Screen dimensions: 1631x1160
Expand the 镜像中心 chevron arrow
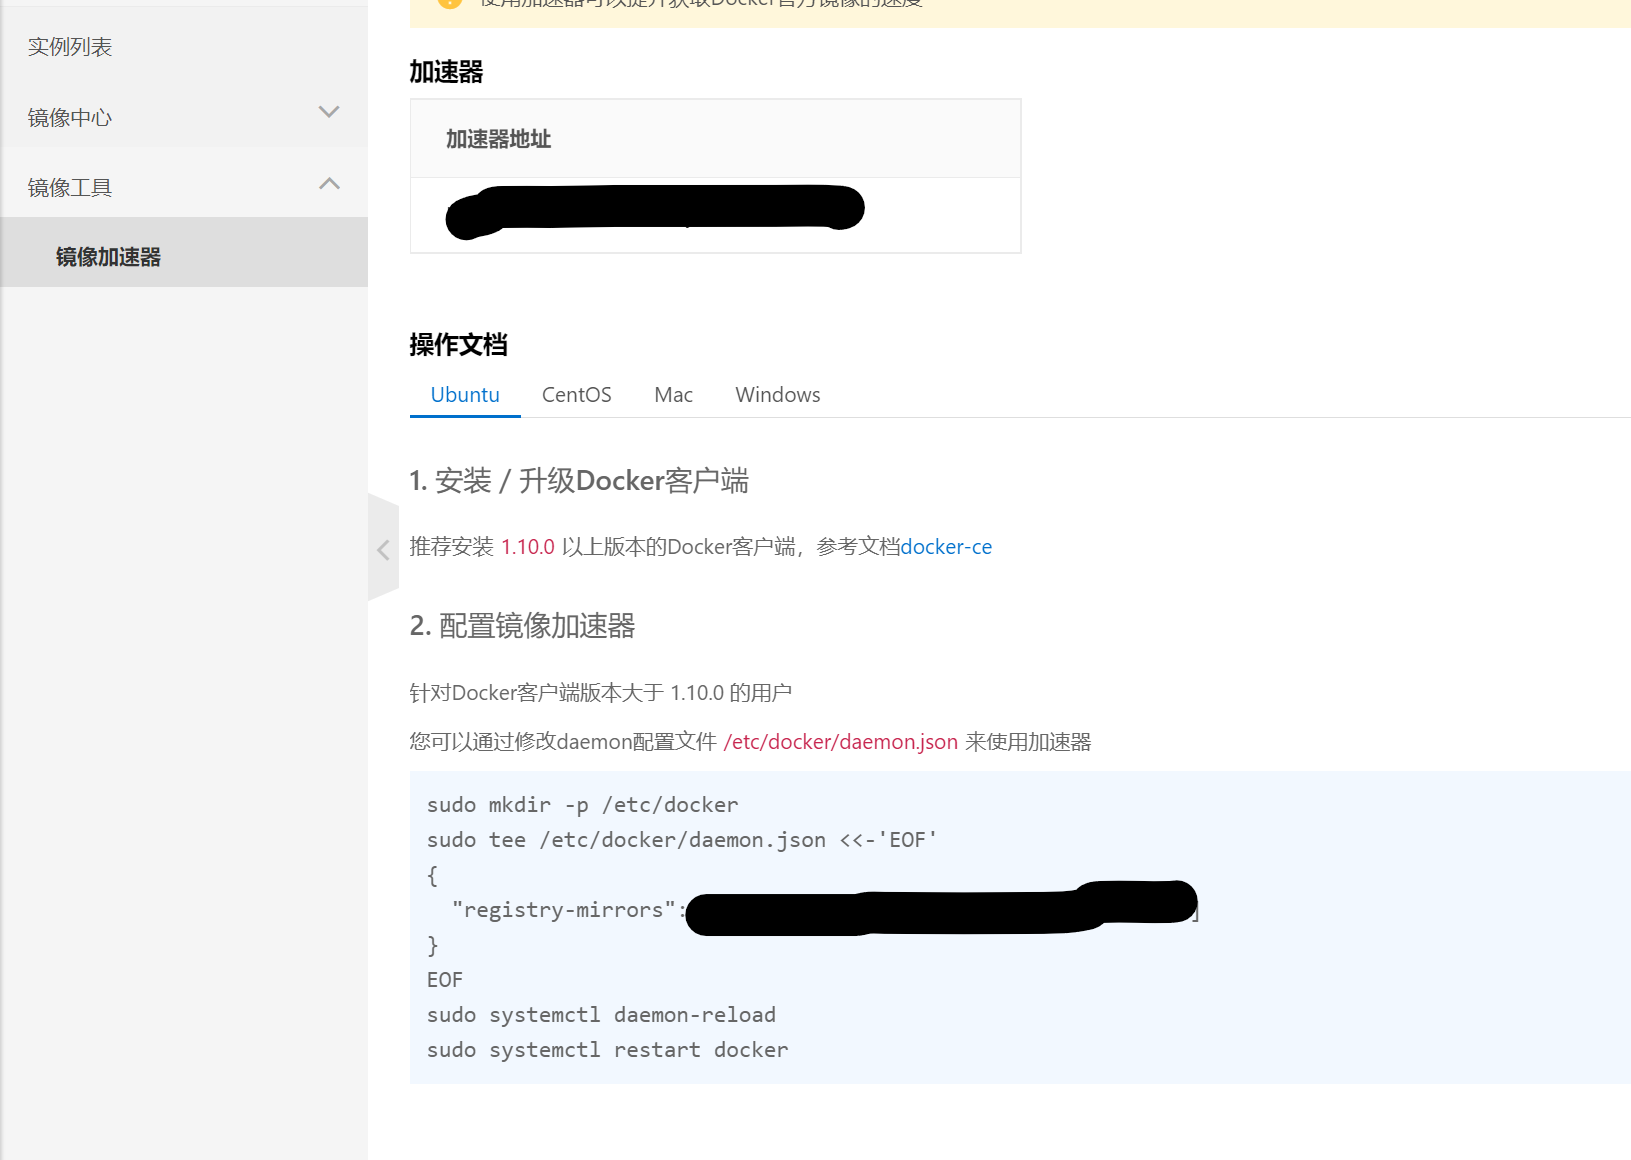[x=329, y=112]
